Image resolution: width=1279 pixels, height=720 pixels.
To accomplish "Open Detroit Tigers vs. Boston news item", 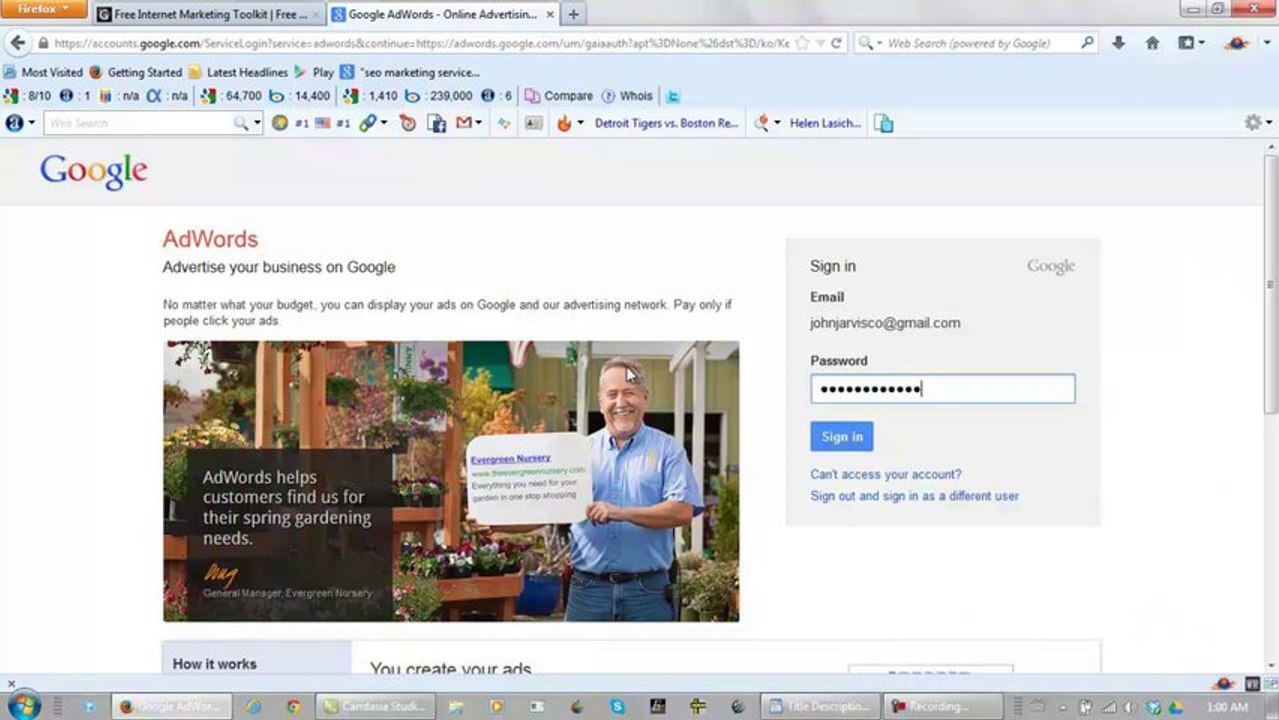I will click(666, 123).
